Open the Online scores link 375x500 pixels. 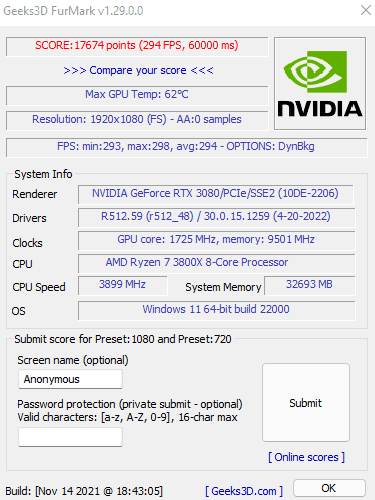click(306, 457)
